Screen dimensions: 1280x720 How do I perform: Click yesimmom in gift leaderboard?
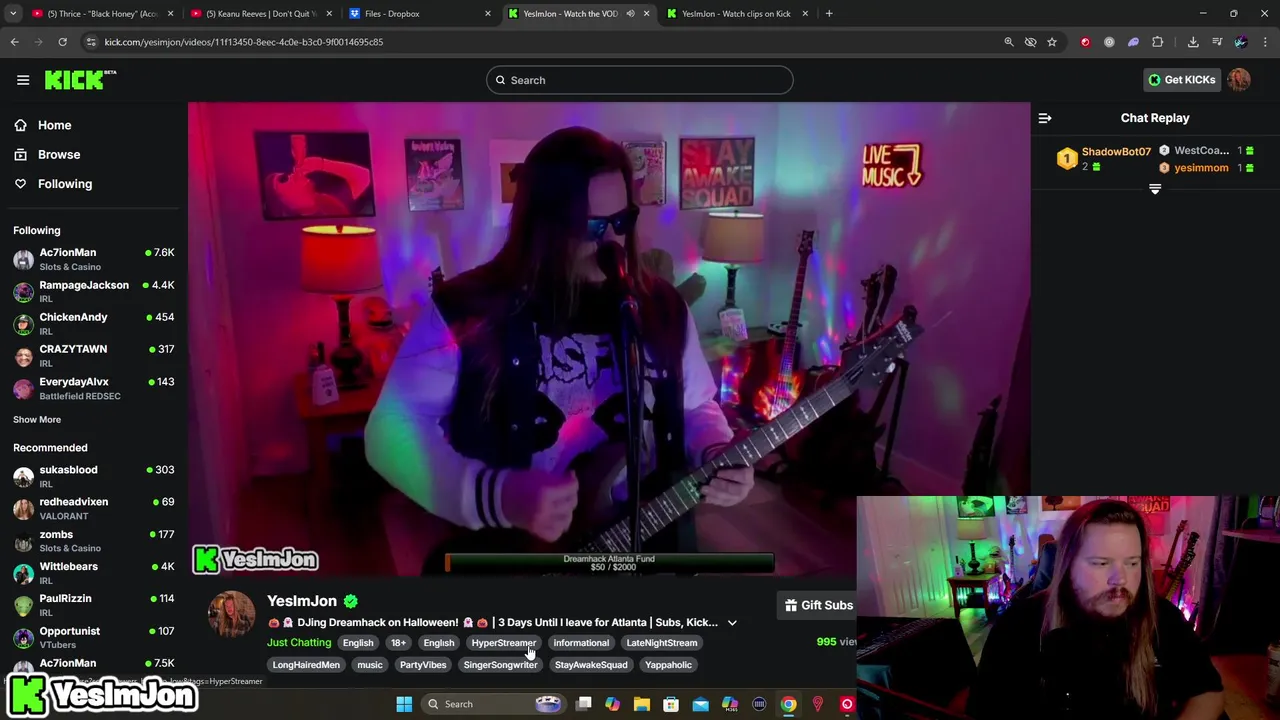1201,168
